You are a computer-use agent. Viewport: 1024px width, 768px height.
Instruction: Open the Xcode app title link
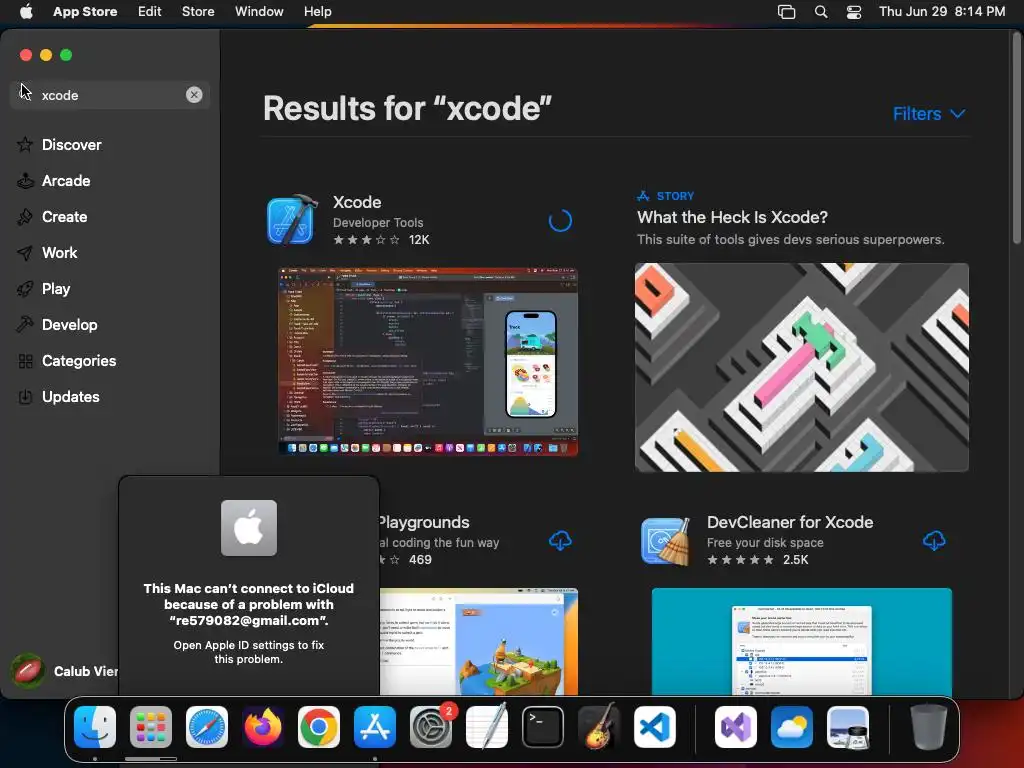(x=357, y=202)
